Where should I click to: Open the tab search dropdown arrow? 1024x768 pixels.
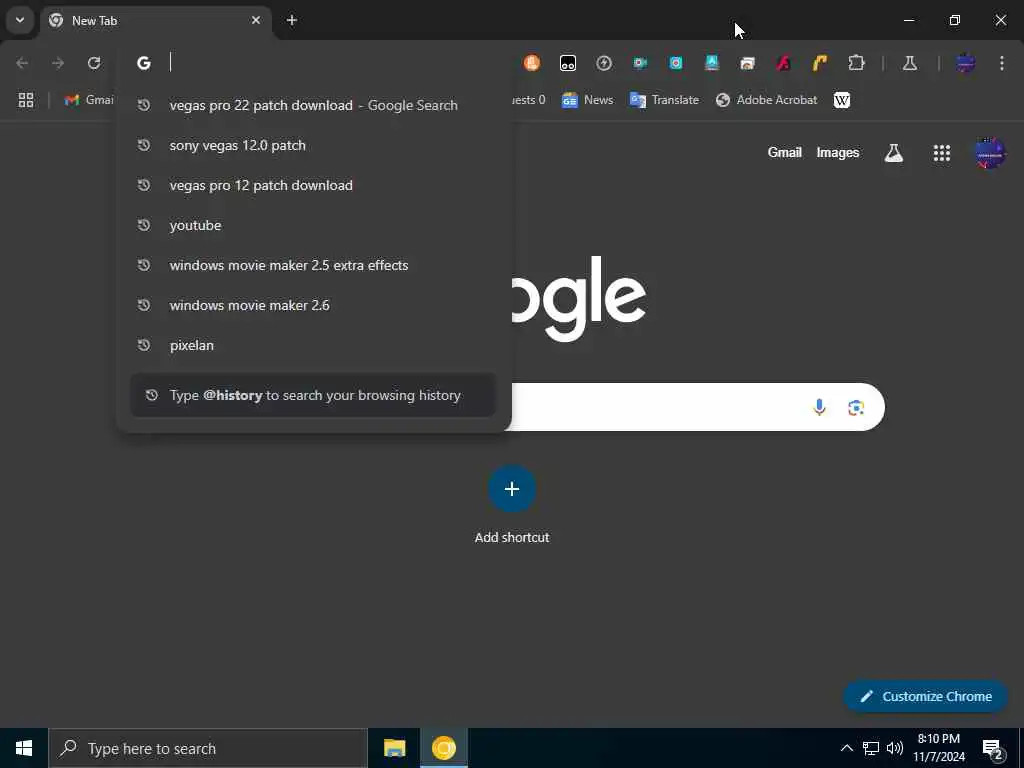20,20
